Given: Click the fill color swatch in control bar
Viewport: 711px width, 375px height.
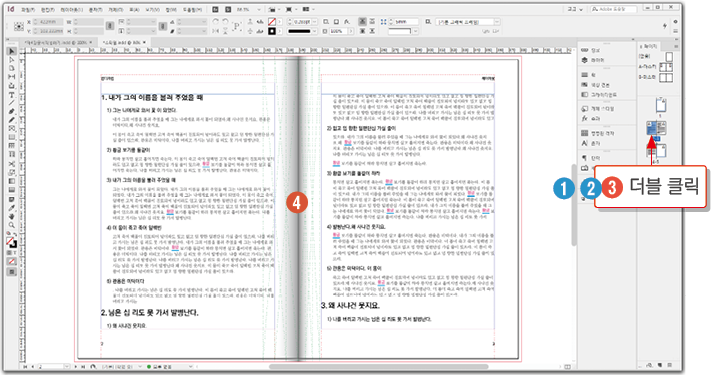Looking at the screenshot, I should click(272, 22).
